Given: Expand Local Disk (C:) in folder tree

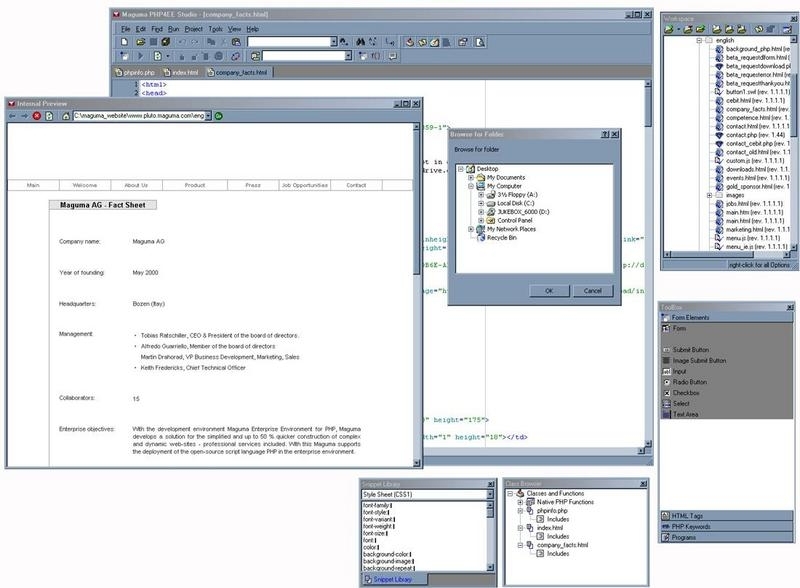Looking at the screenshot, I should point(481,203).
